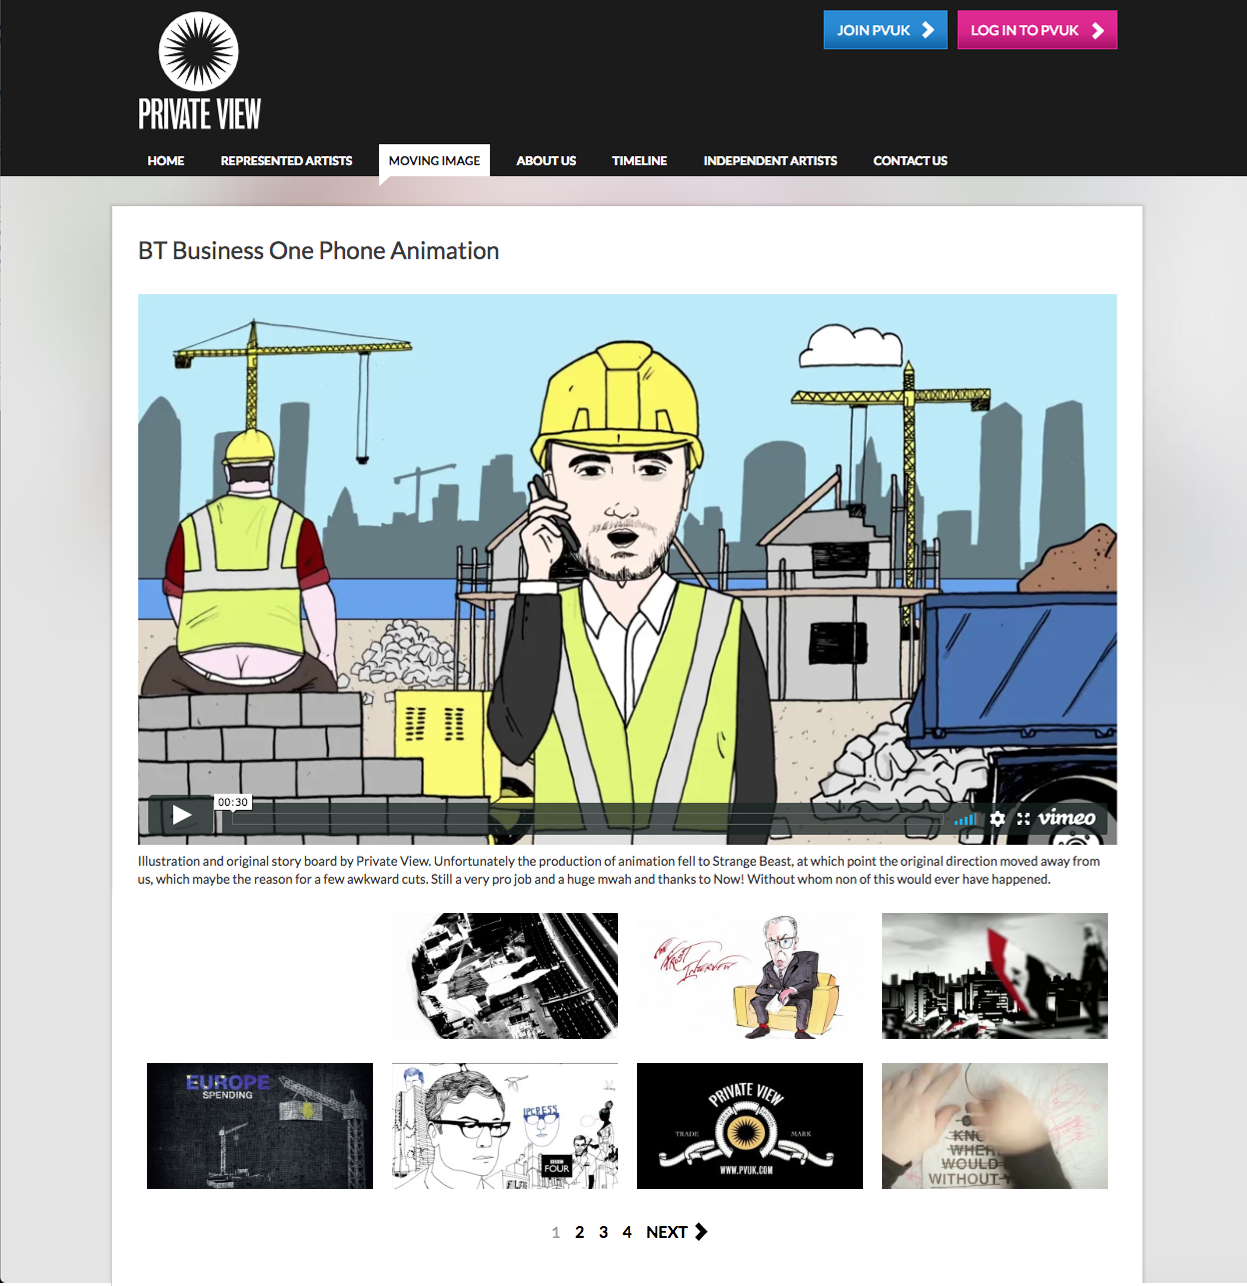Open the Vimeo logo link

1066,818
